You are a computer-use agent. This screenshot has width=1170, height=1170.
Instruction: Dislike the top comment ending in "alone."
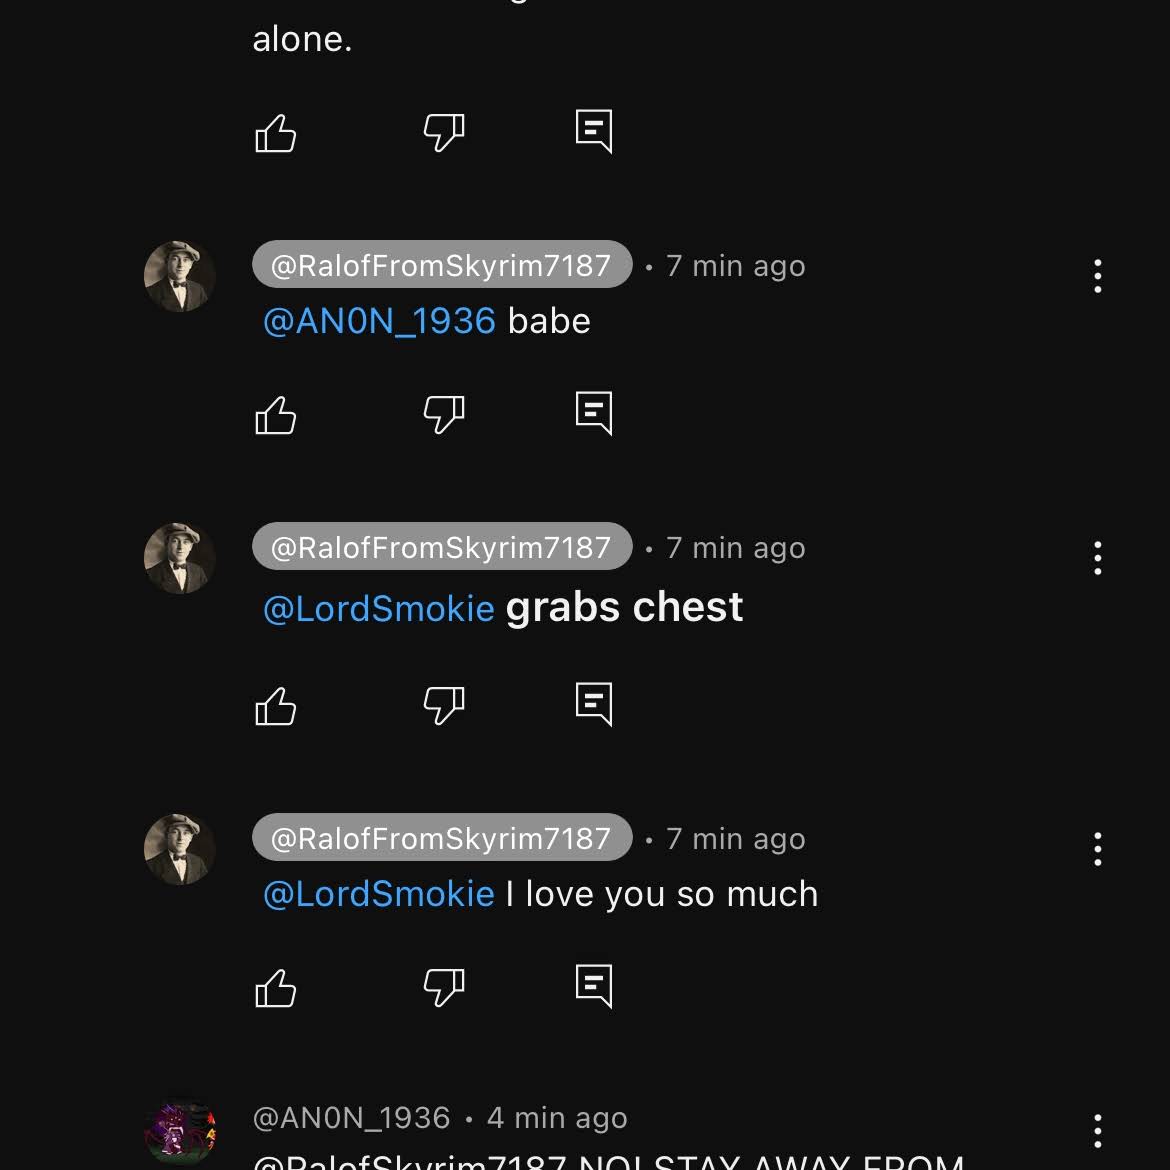pyautogui.click(x=444, y=132)
